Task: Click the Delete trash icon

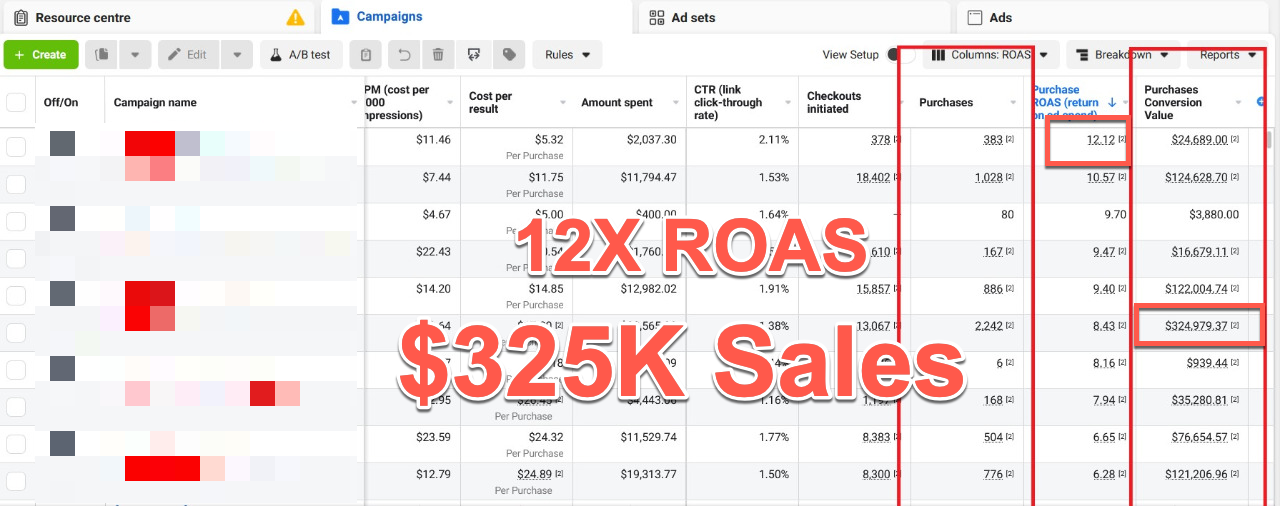Action: tap(438, 55)
